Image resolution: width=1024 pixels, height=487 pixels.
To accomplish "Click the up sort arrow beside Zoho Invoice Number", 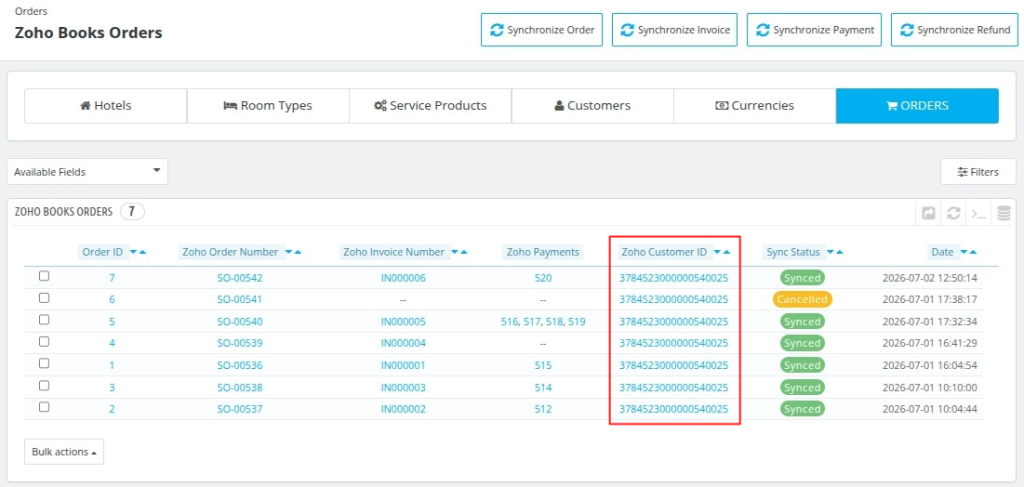I will coord(464,252).
